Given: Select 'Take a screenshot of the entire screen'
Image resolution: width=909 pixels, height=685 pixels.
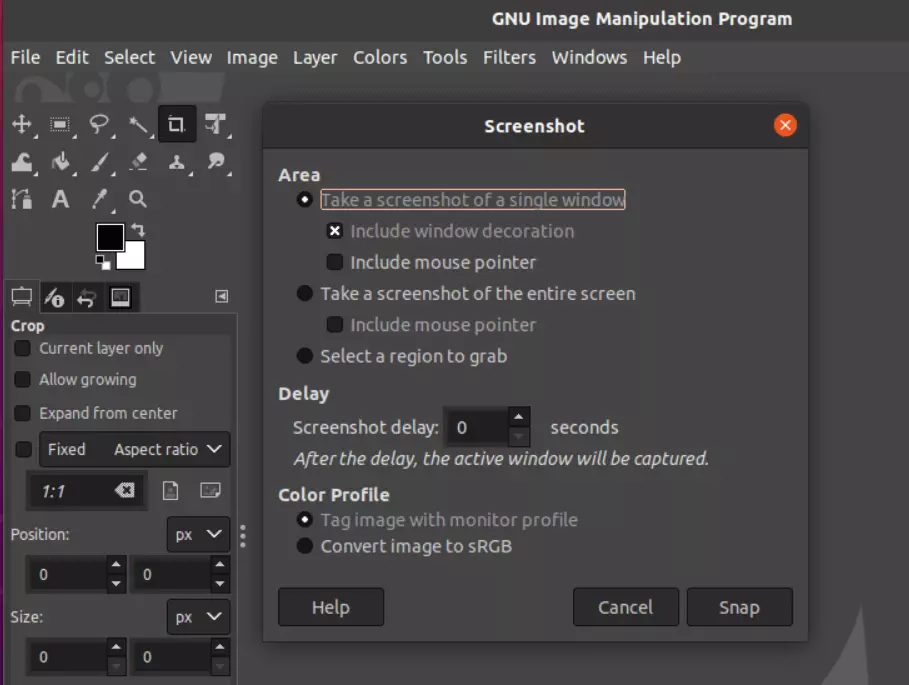Looking at the screenshot, I should pyautogui.click(x=304, y=293).
